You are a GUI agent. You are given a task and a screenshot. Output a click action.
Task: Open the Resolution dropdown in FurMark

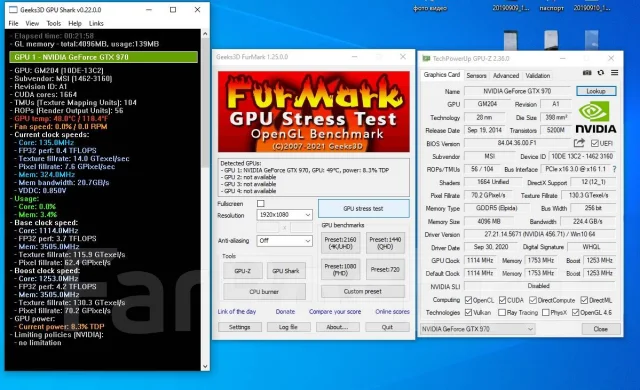coord(284,215)
